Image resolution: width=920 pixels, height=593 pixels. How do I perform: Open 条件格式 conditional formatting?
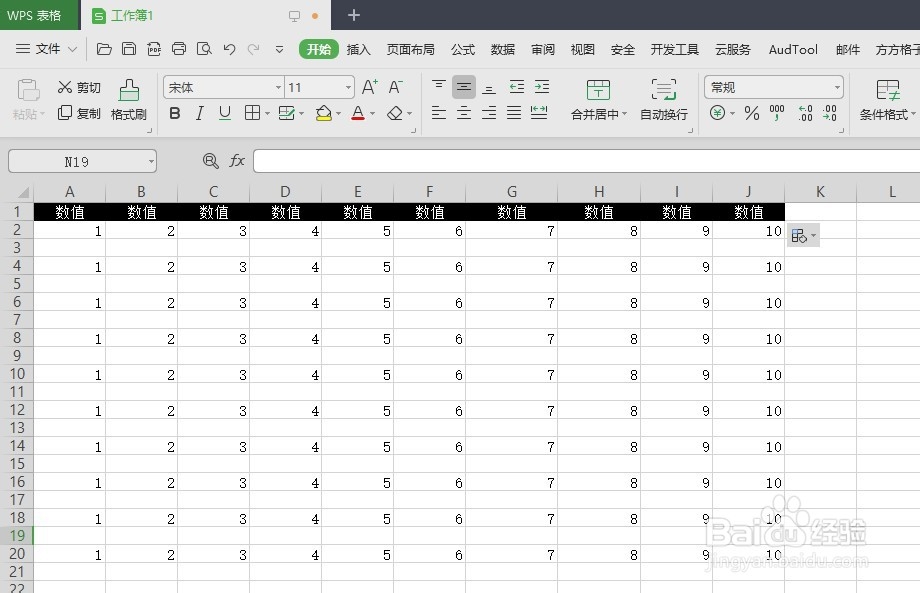pos(887,100)
